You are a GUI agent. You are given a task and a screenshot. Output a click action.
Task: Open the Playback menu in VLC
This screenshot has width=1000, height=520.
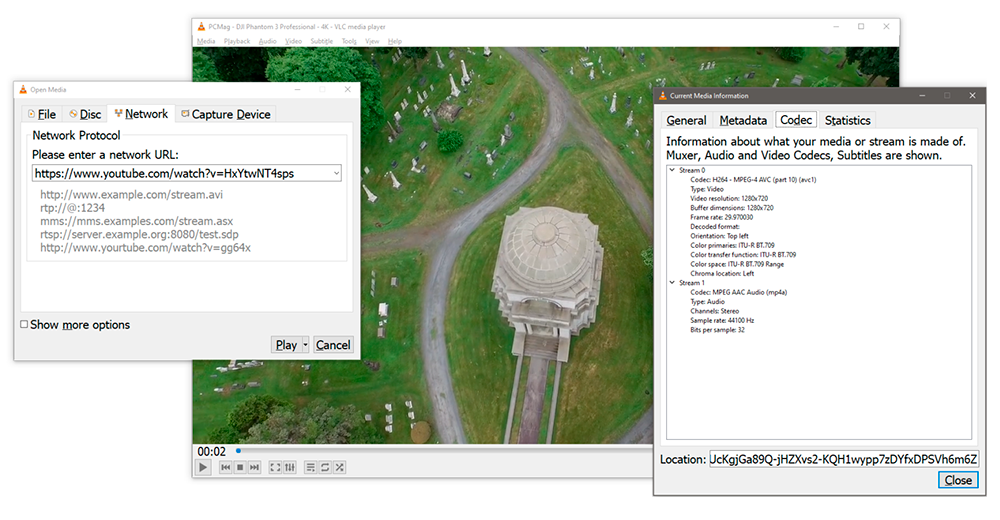pyautogui.click(x=237, y=41)
